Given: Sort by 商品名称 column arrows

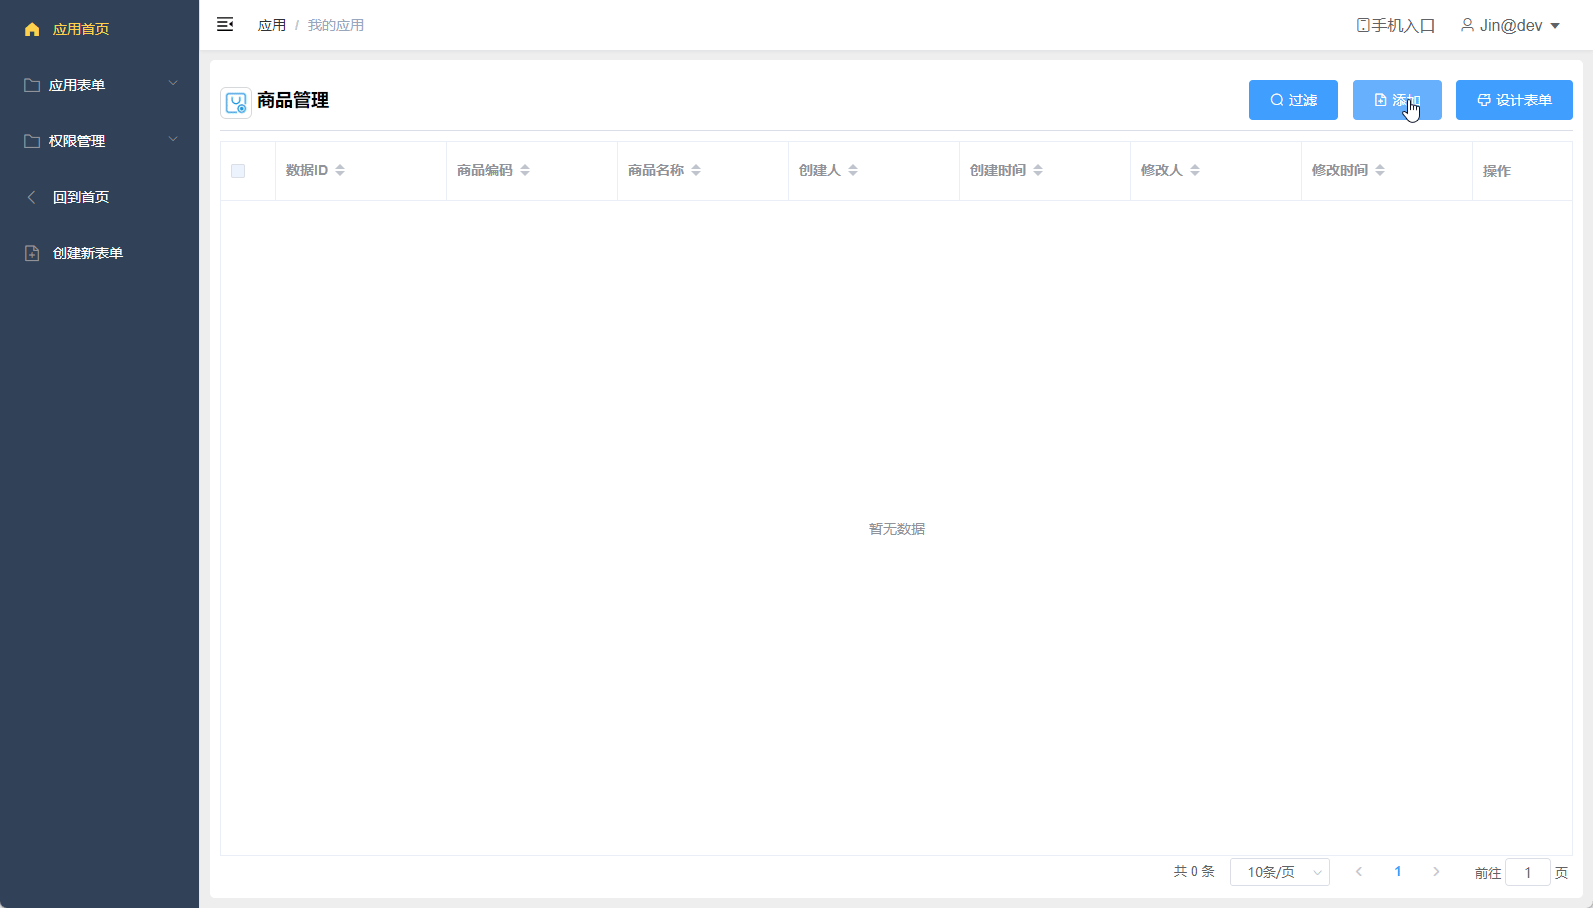Looking at the screenshot, I should (x=696, y=170).
